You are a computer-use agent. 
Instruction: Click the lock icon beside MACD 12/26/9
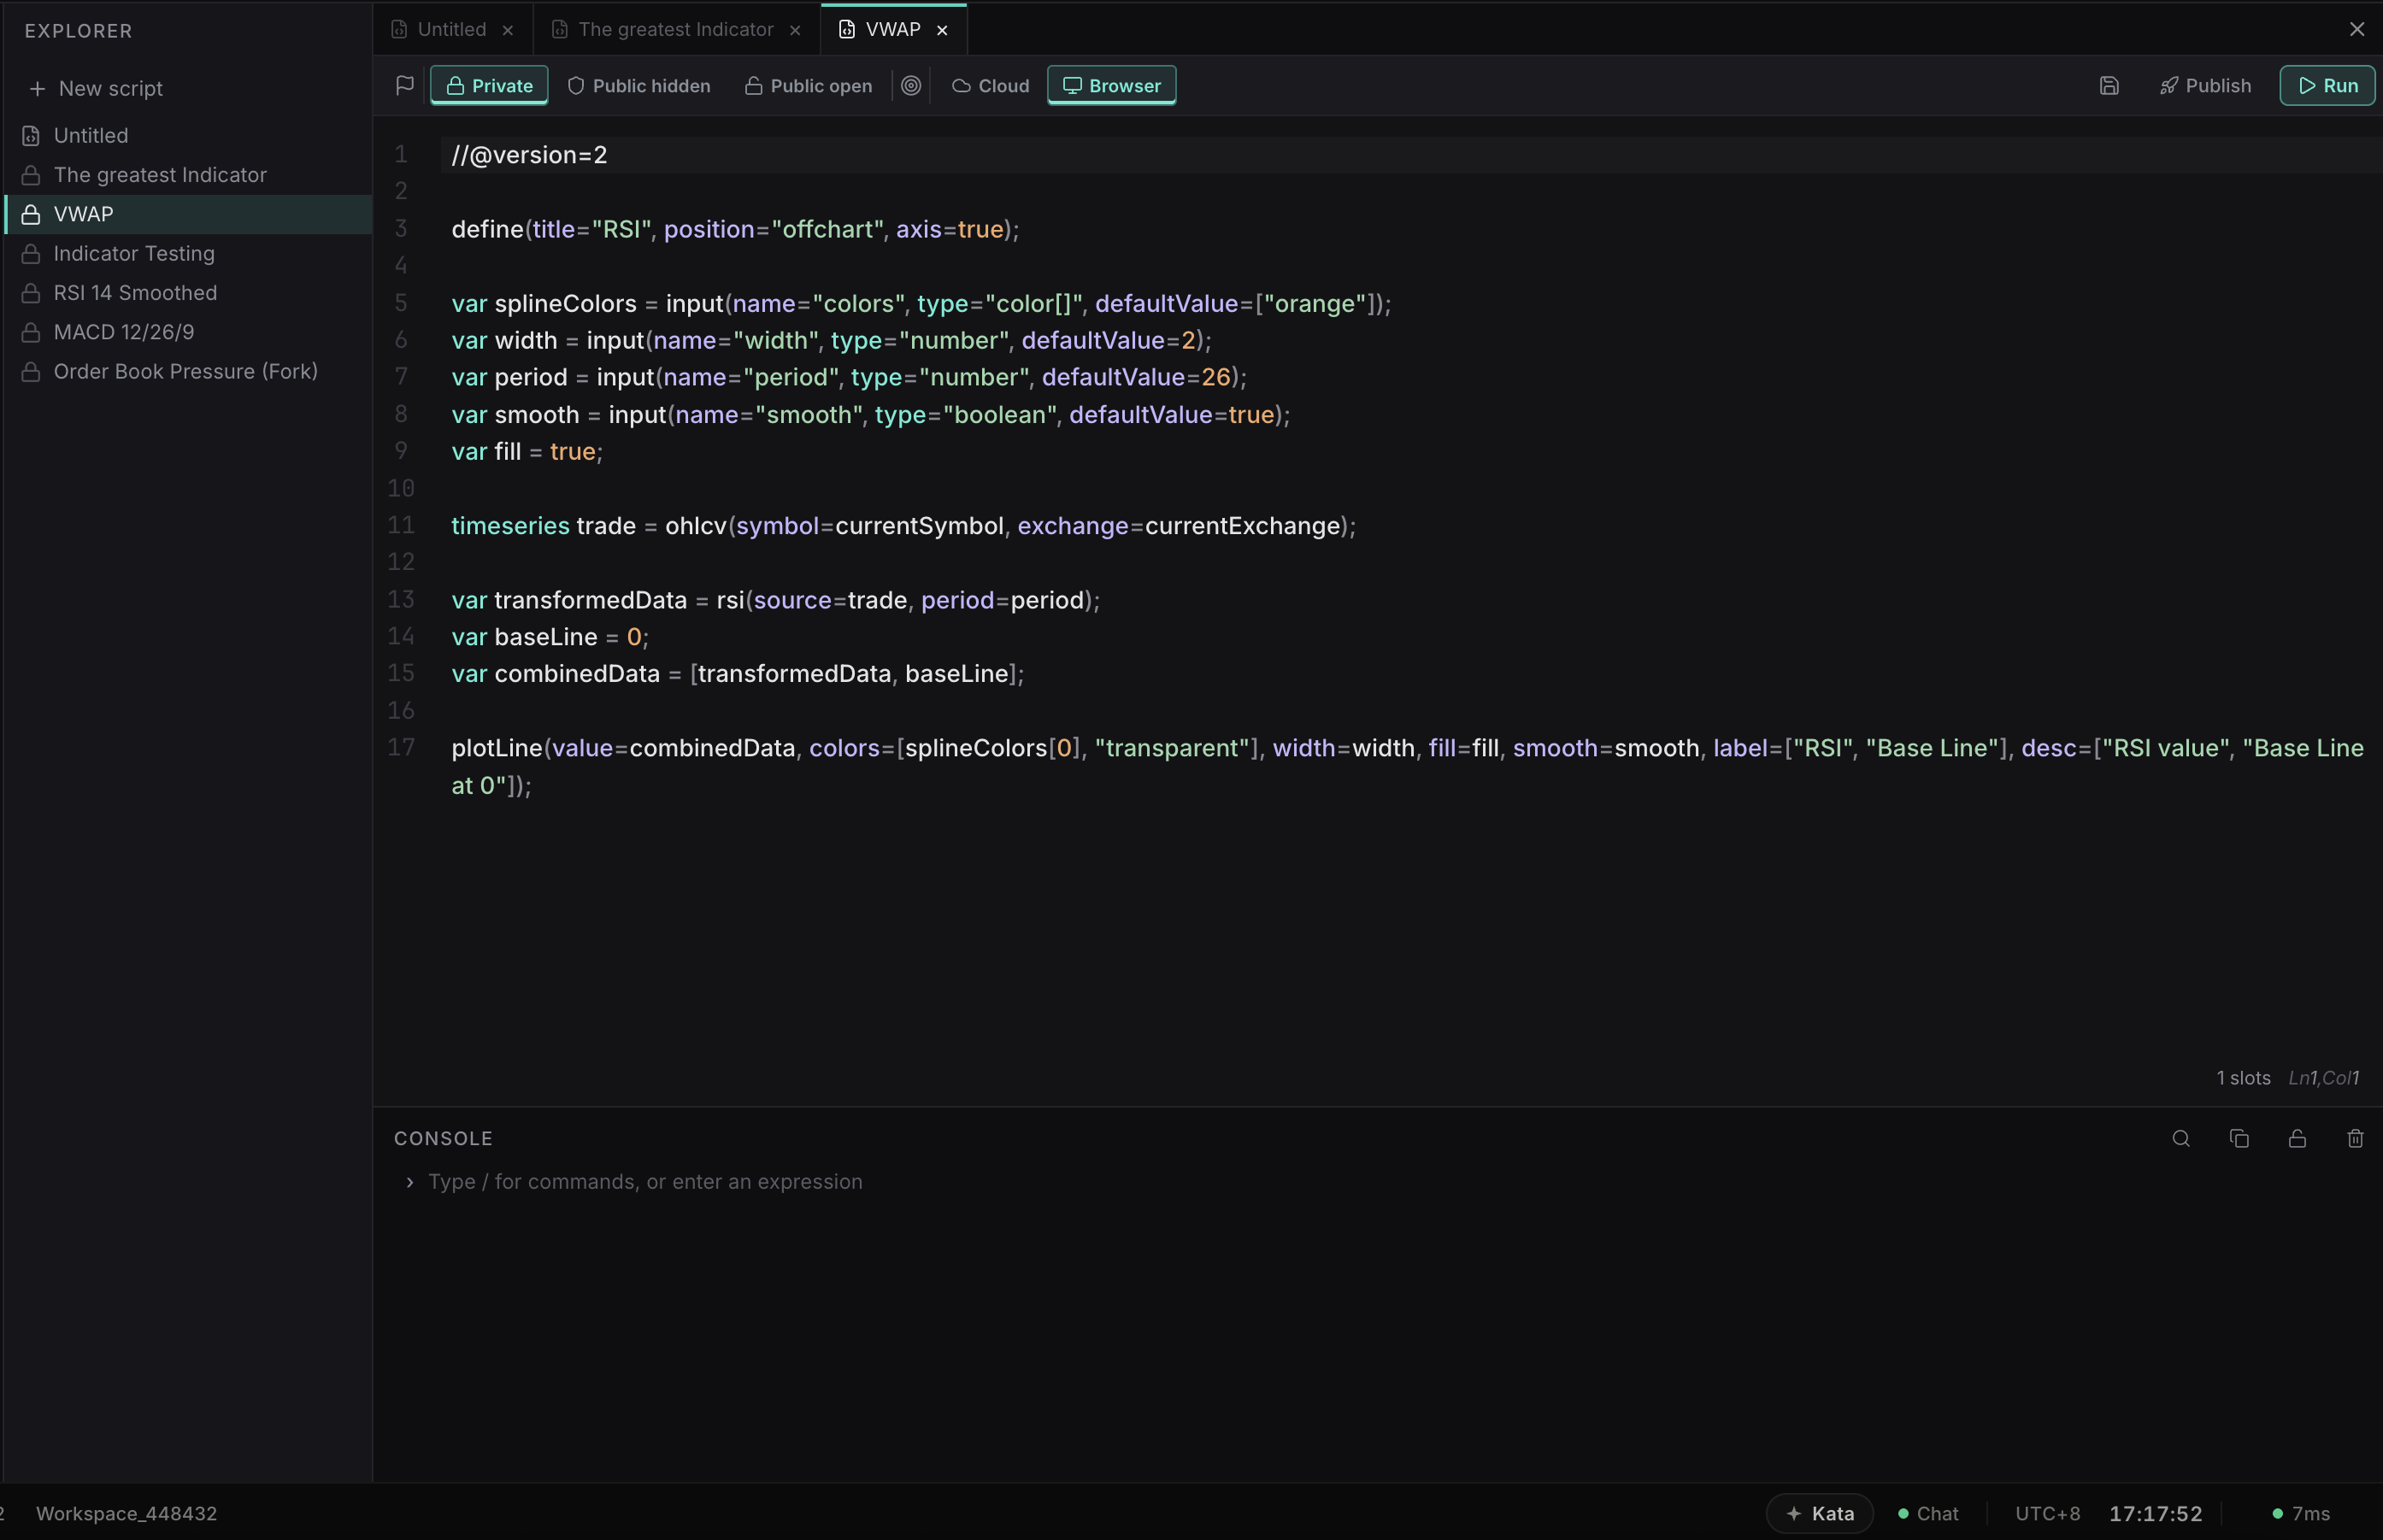(31, 332)
